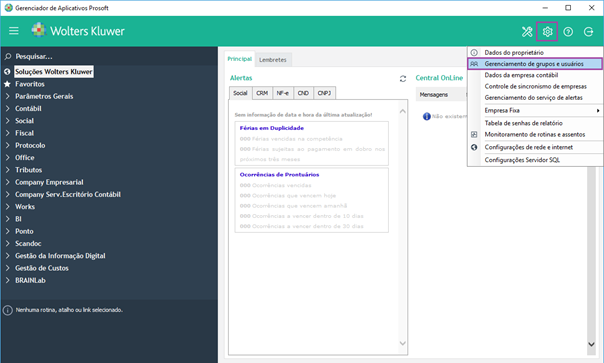The image size is (604, 363).
Task: Click the Dados do proprietário info icon
Action: (474, 52)
